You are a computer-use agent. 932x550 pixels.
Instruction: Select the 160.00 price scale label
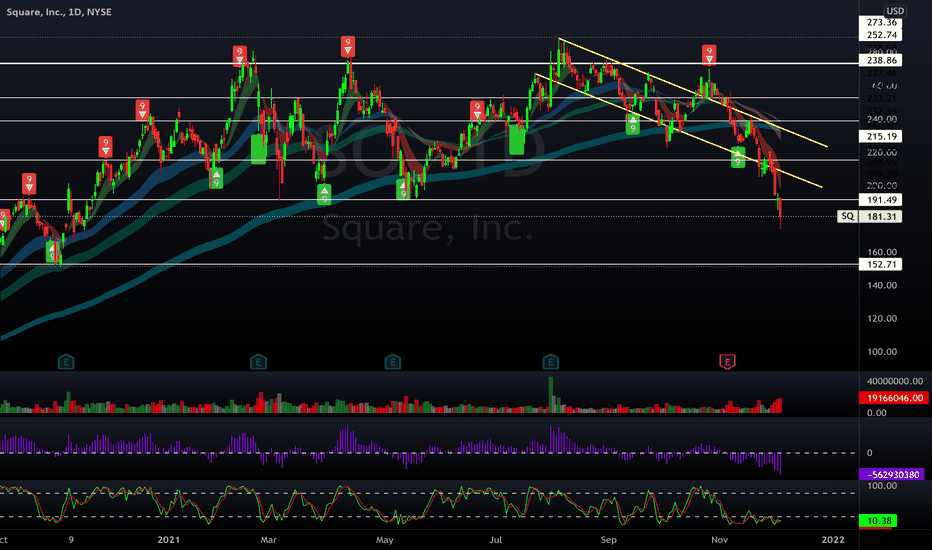(881, 252)
